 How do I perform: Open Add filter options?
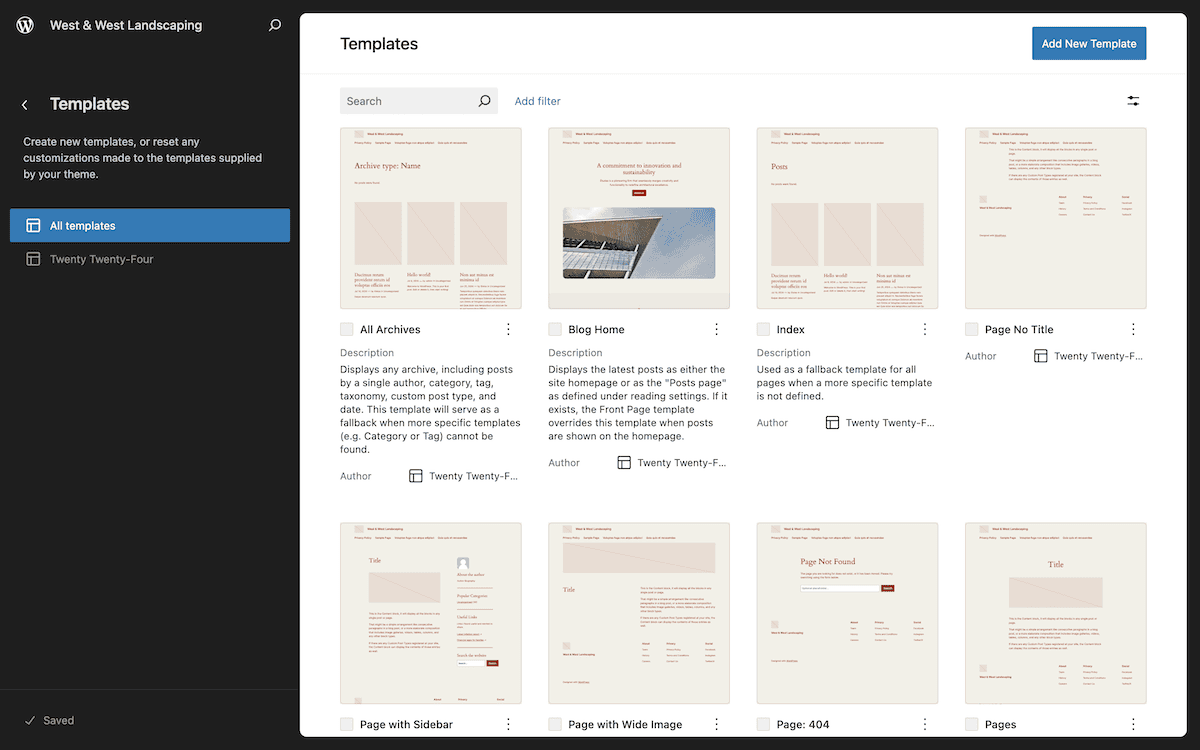tap(537, 100)
